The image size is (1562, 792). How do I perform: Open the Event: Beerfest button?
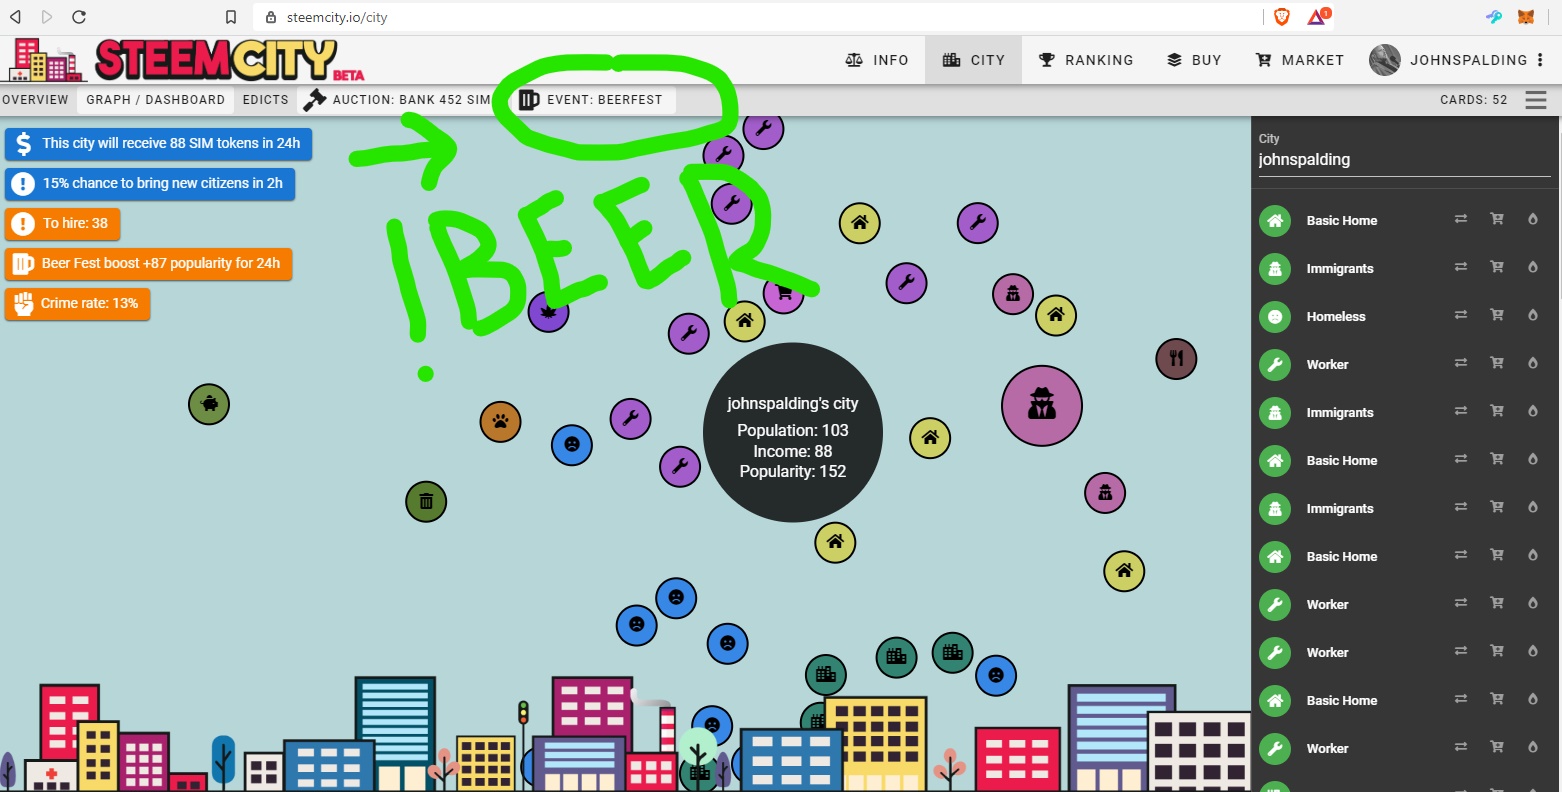pyautogui.click(x=592, y=100)
